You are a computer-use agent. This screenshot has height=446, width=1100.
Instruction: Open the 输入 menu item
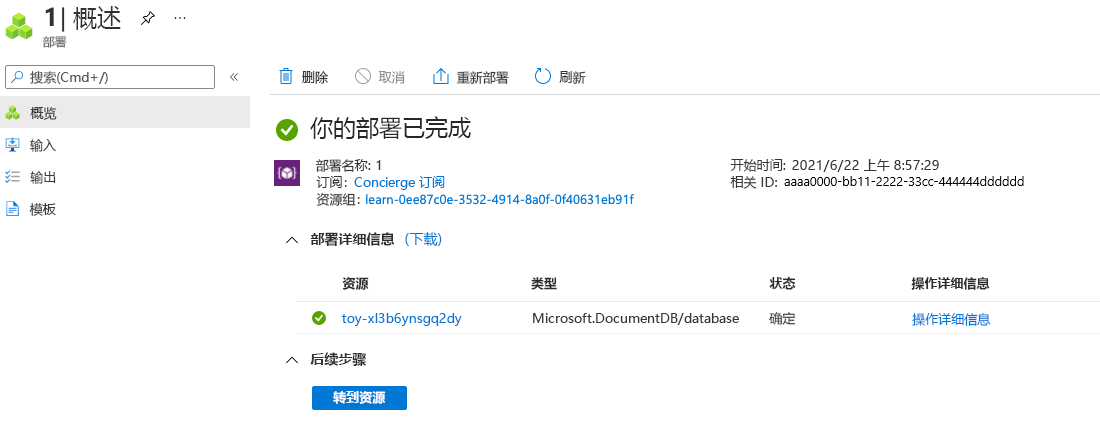click(125, 145)
